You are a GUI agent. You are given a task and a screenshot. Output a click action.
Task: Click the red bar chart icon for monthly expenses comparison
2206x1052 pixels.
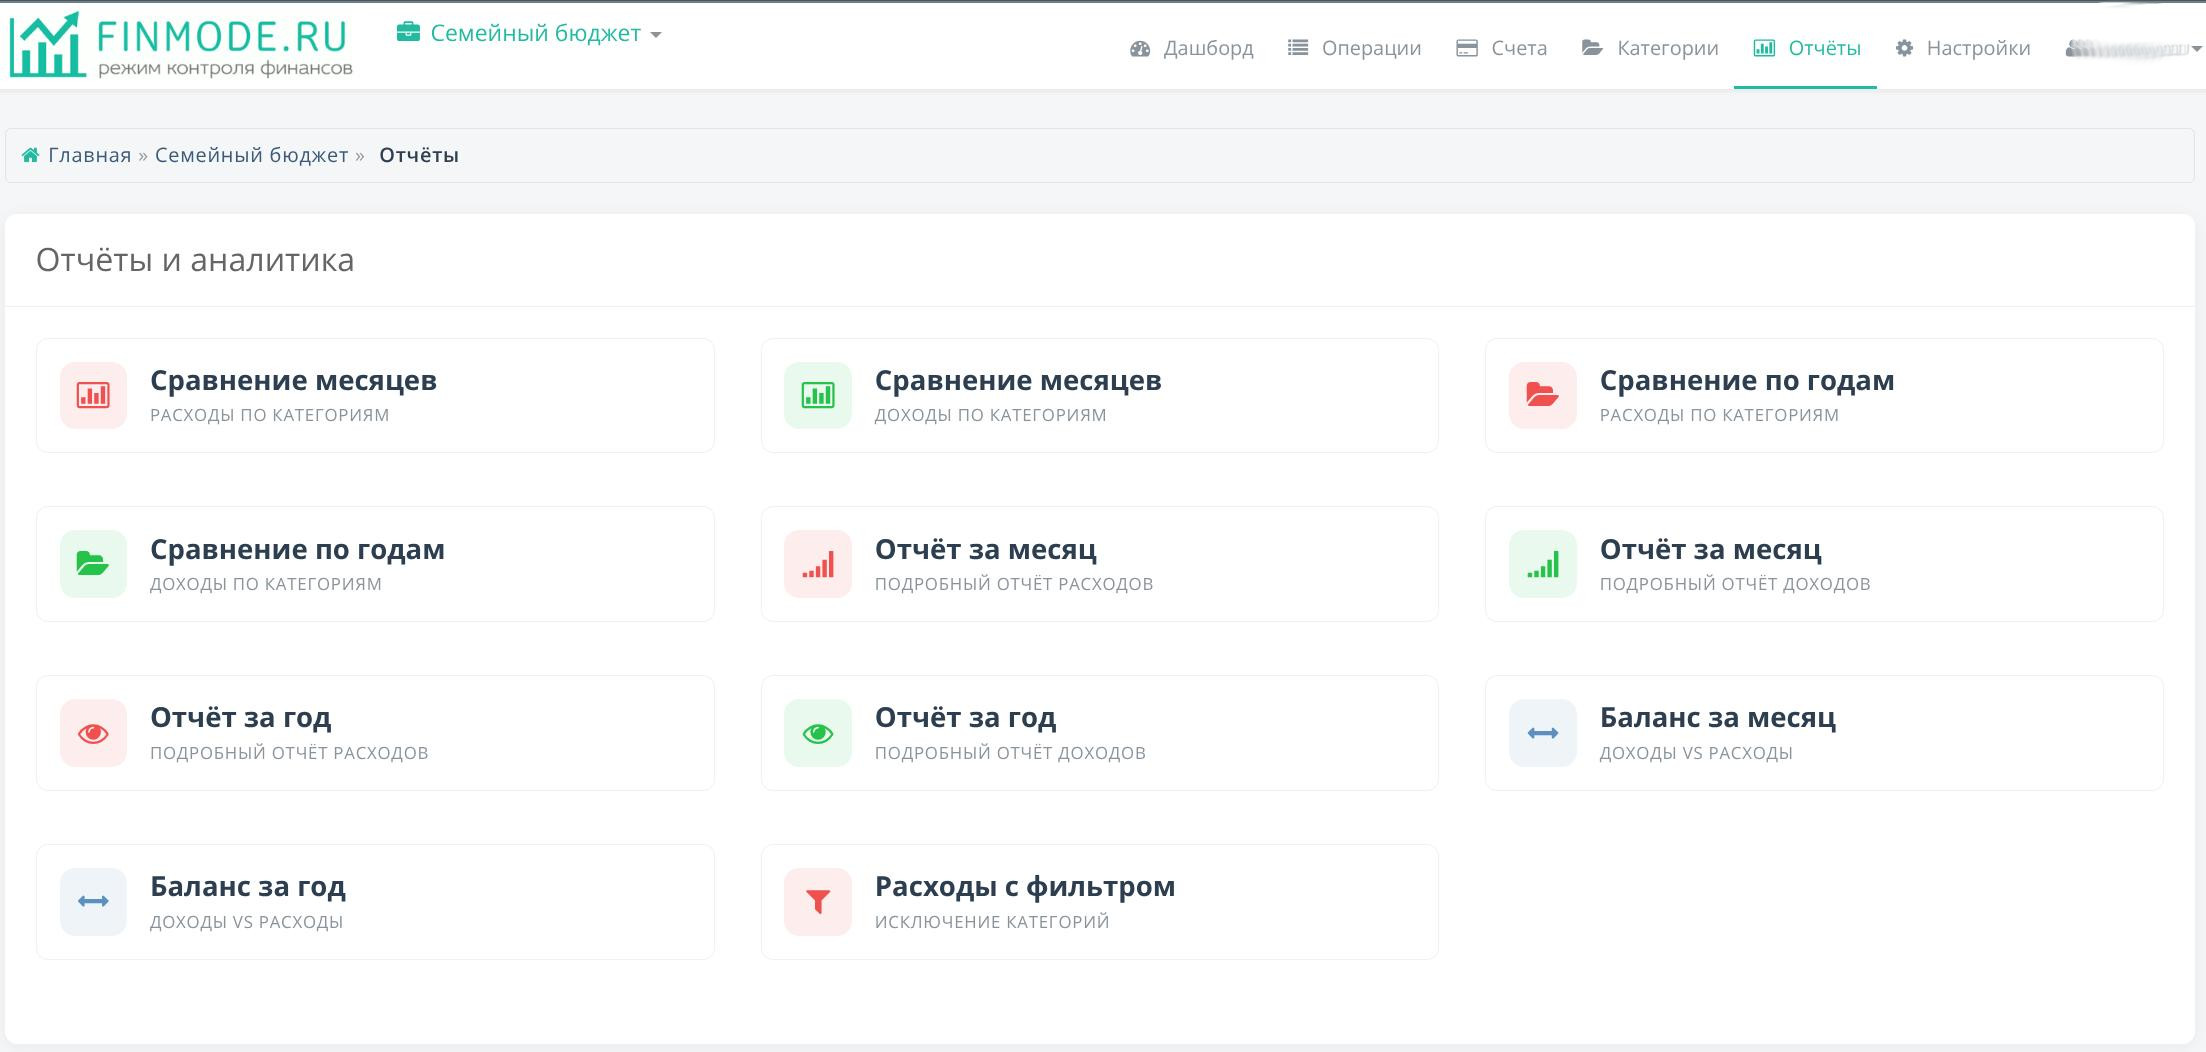(93, 395)
